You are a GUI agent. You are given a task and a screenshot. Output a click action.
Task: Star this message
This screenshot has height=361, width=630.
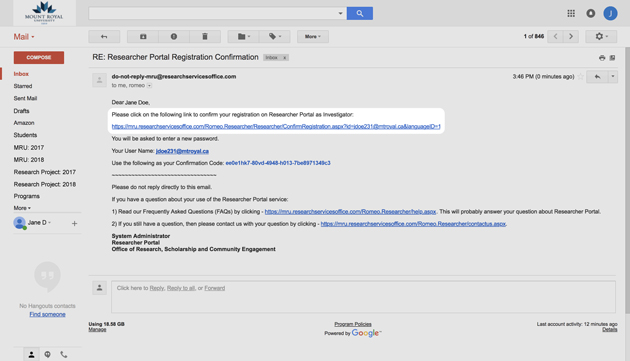(581, 76)
